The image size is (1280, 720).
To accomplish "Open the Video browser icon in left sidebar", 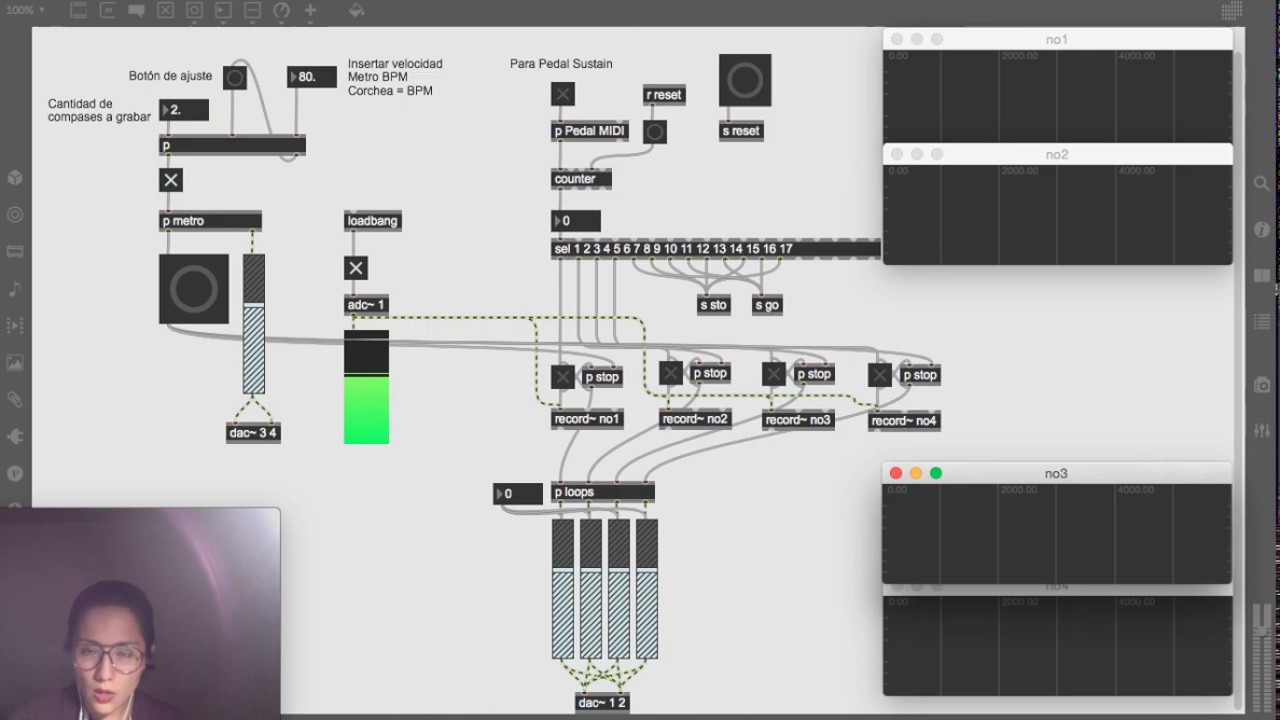I will (x=15, y=325).
